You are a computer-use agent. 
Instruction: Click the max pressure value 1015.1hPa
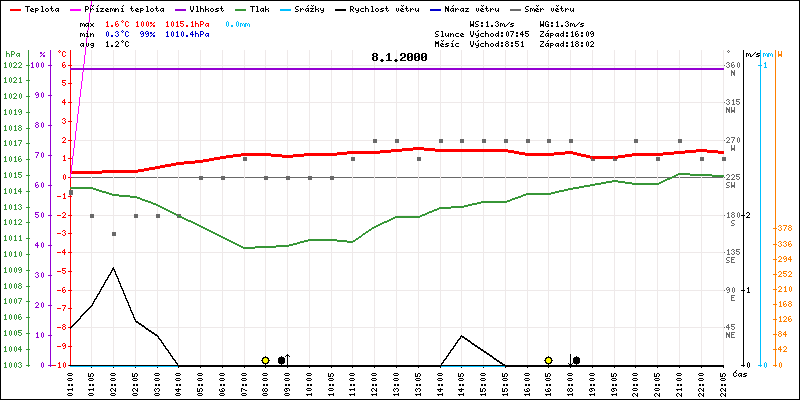187,22
